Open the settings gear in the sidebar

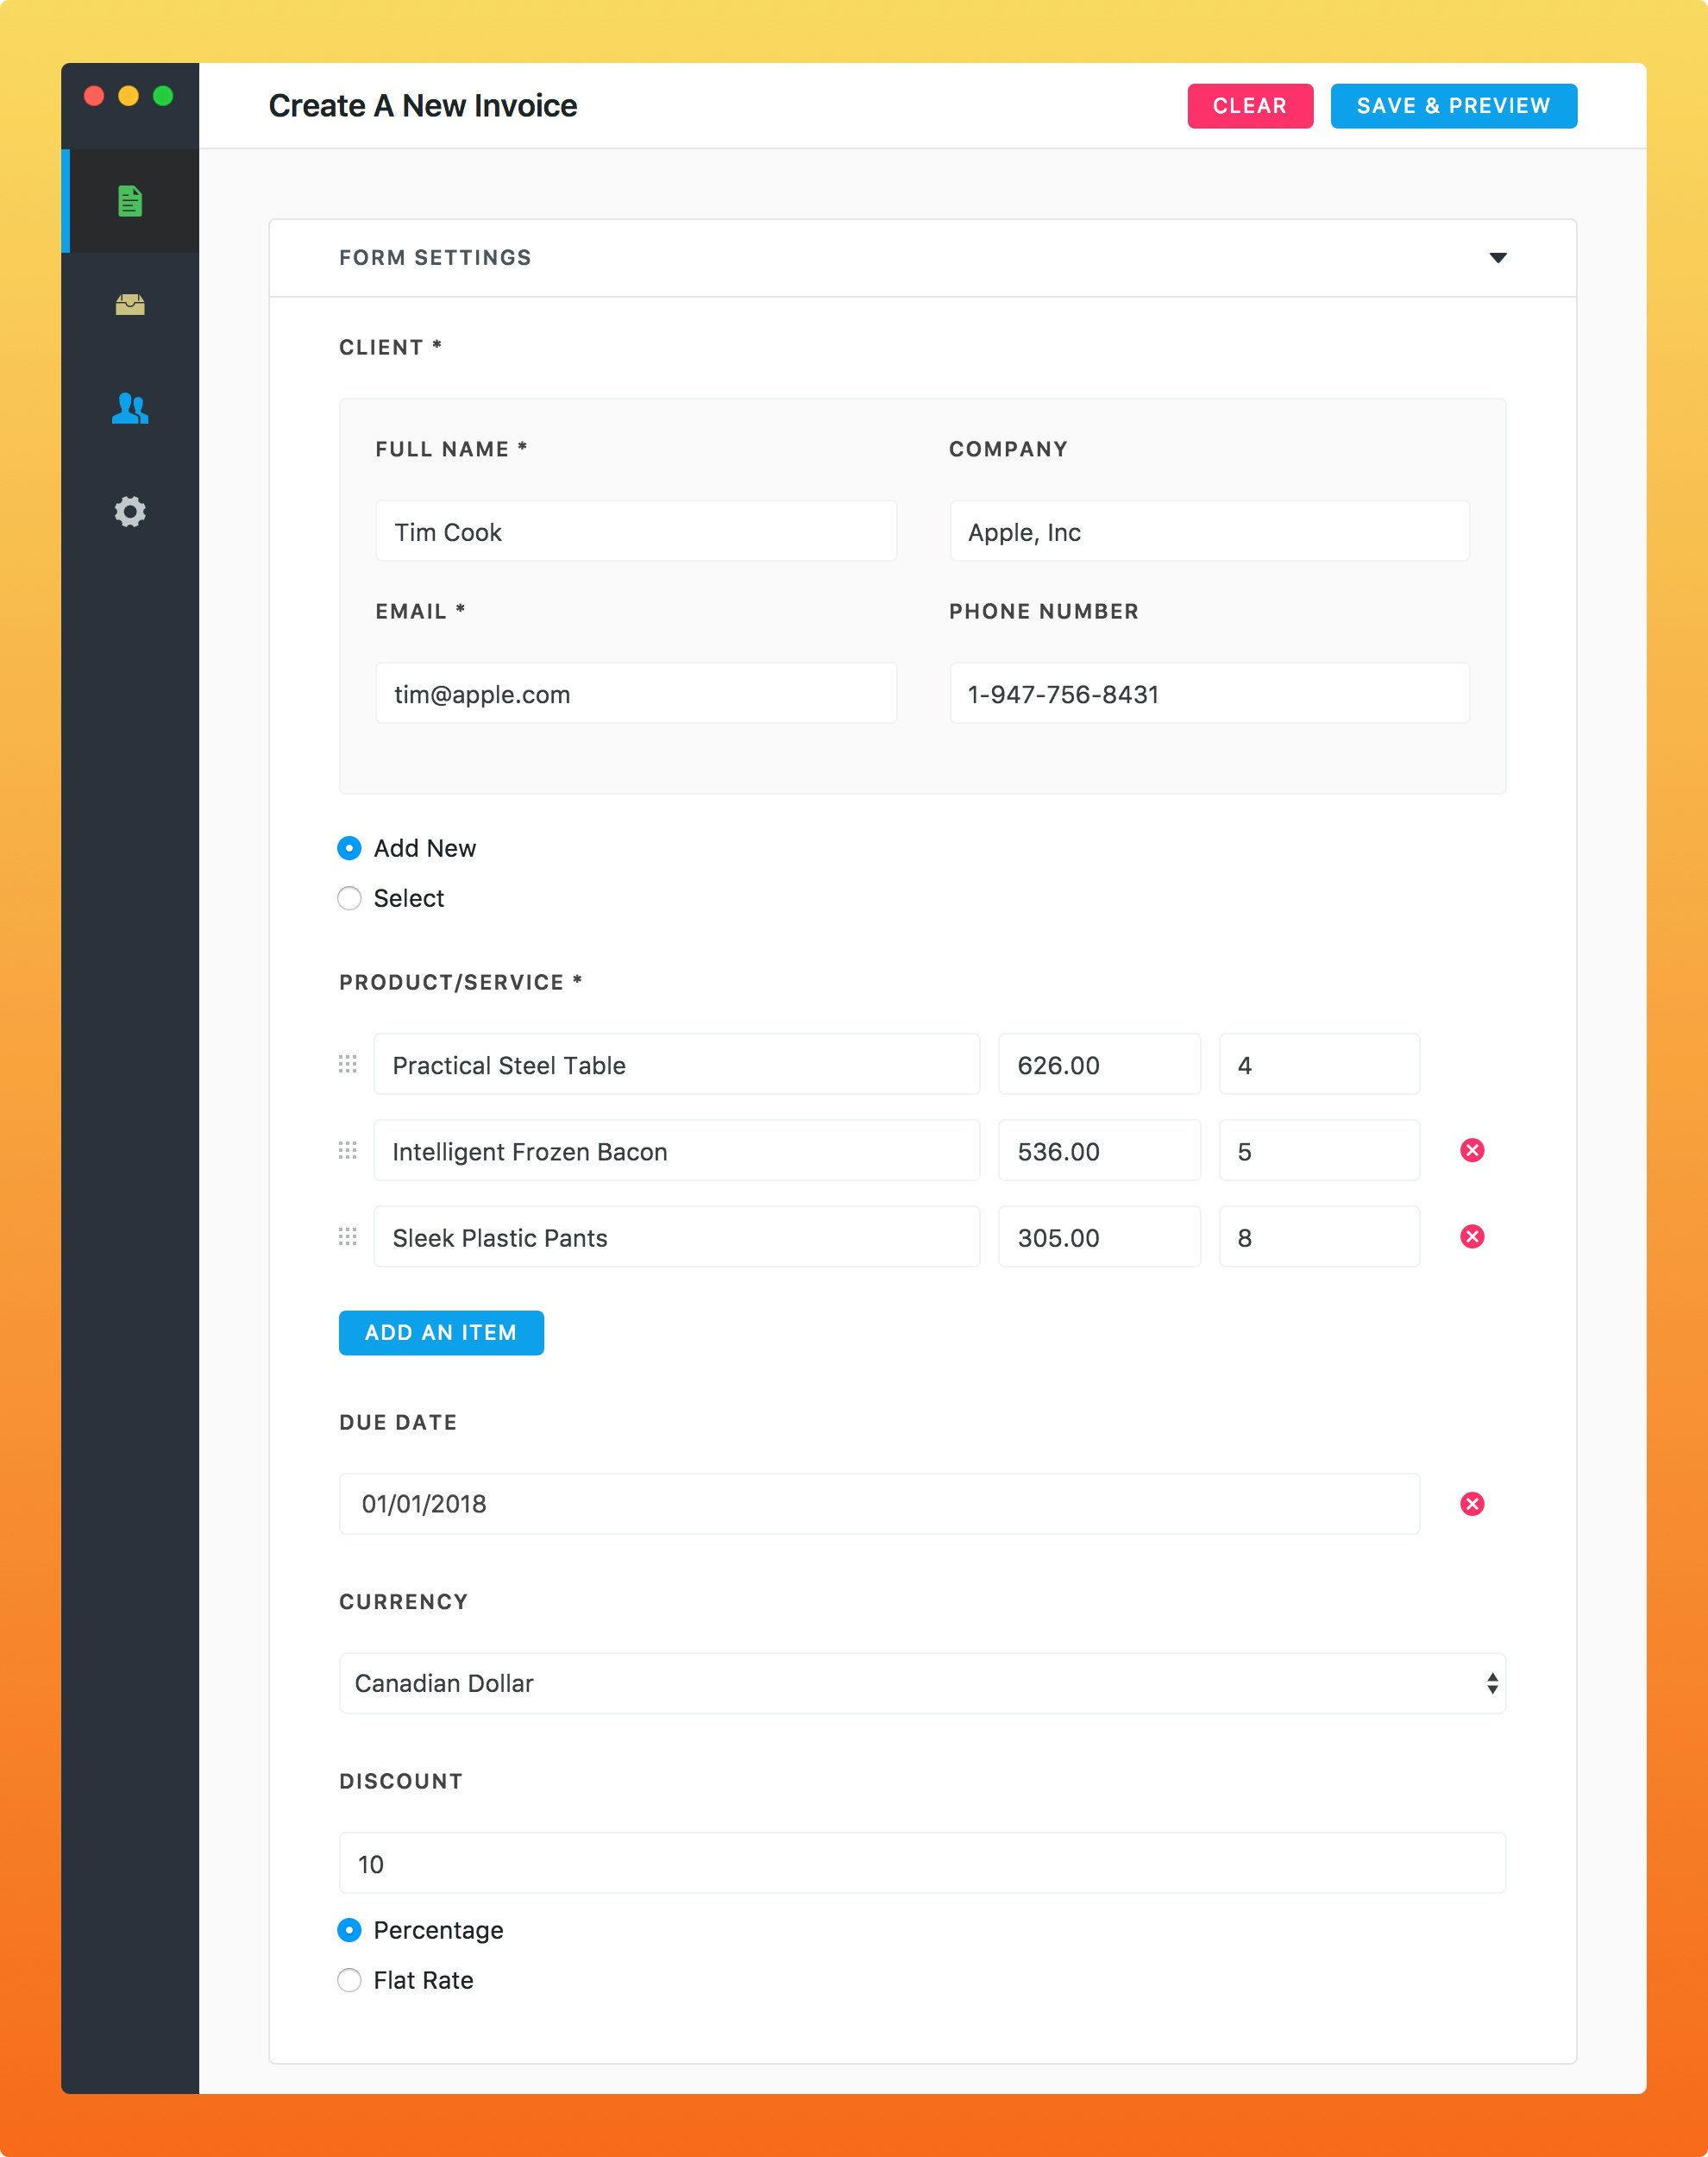(130, 512)
